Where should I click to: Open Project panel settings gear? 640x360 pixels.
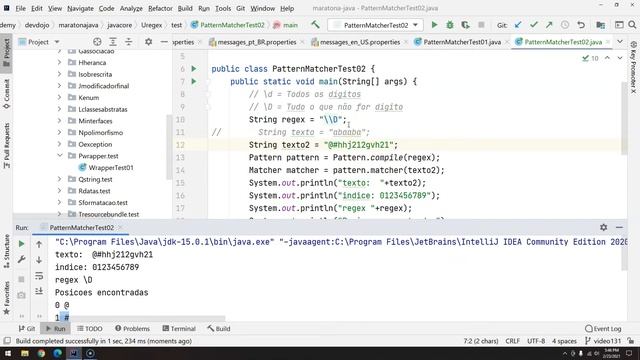[x=149, y=42]
